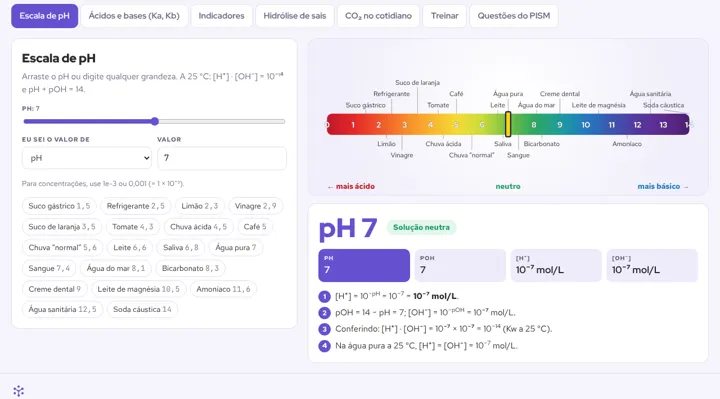Click the Suco de laranja scale label
720x399 pixels.
pos(417,83)
